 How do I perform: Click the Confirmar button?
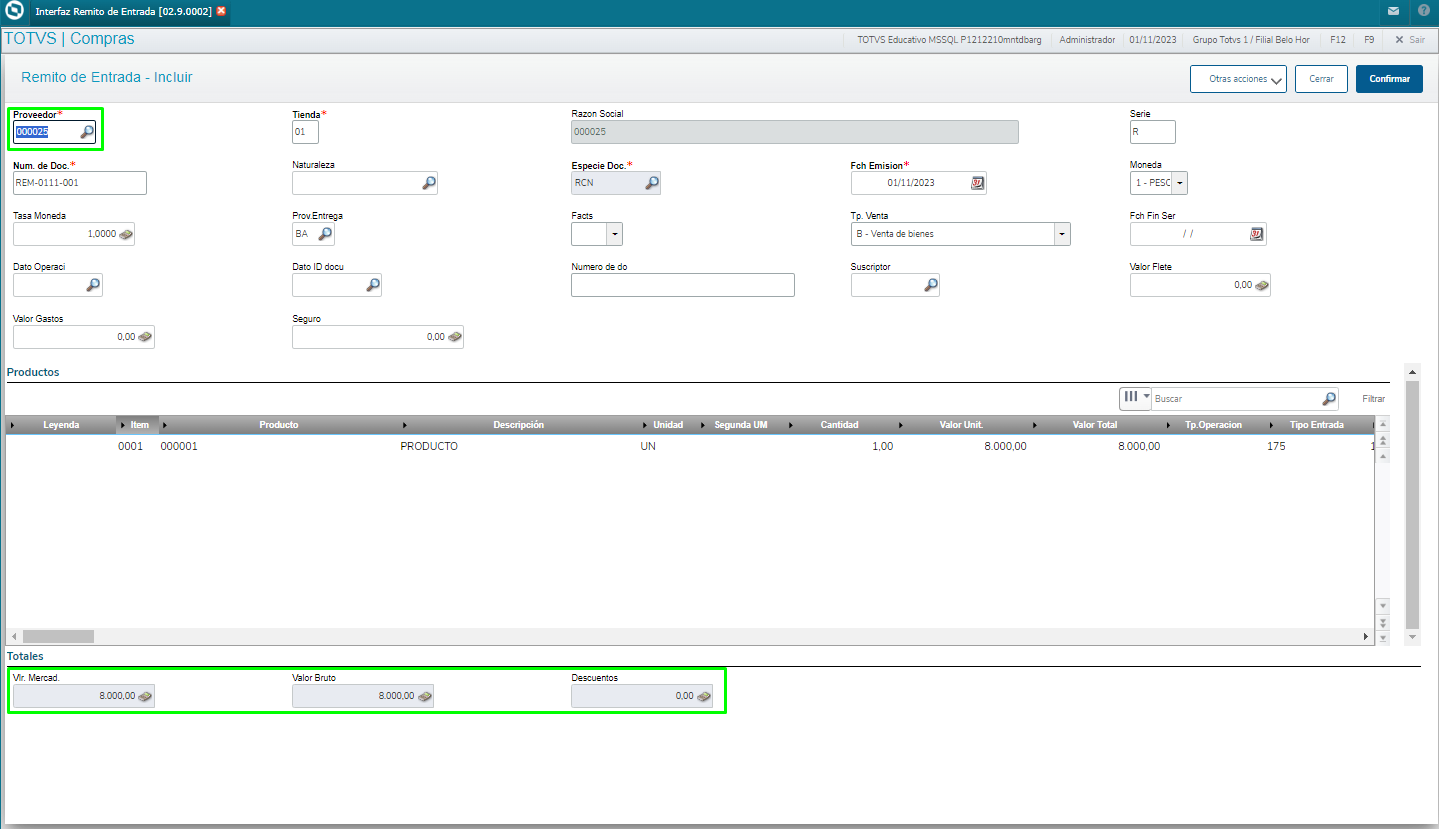pos(1389,79)
